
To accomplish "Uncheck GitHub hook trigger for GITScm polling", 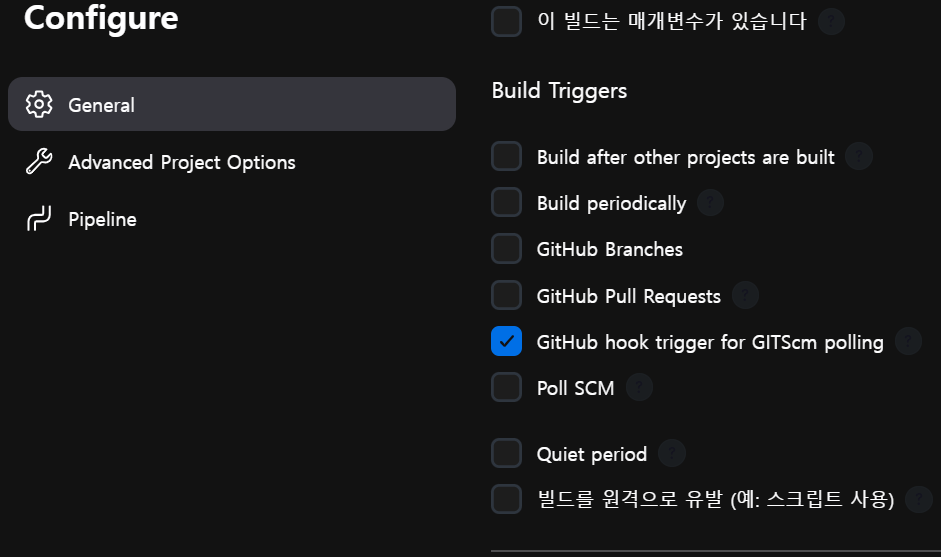I will (x=507, y=341).
